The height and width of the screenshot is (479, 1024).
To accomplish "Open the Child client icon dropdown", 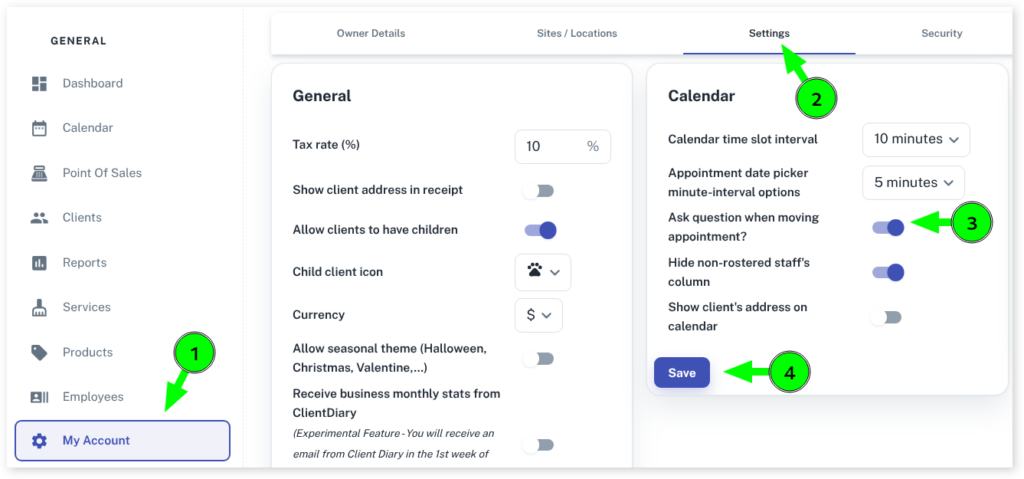I will (x=542, y=272).
